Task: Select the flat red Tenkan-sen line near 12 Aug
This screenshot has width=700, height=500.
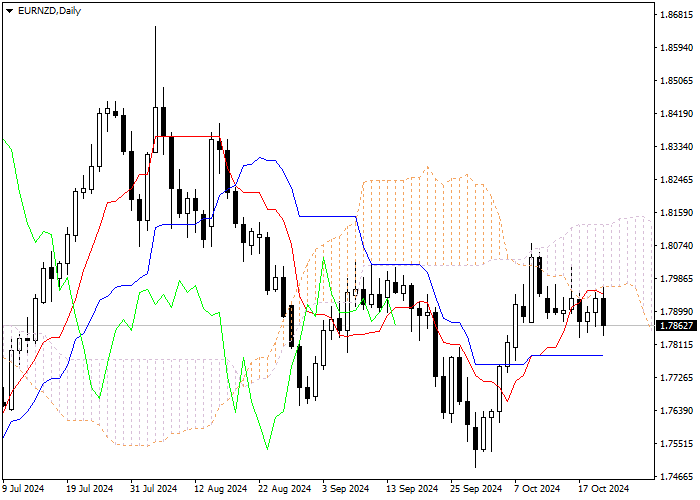Action: coord(188,136)
